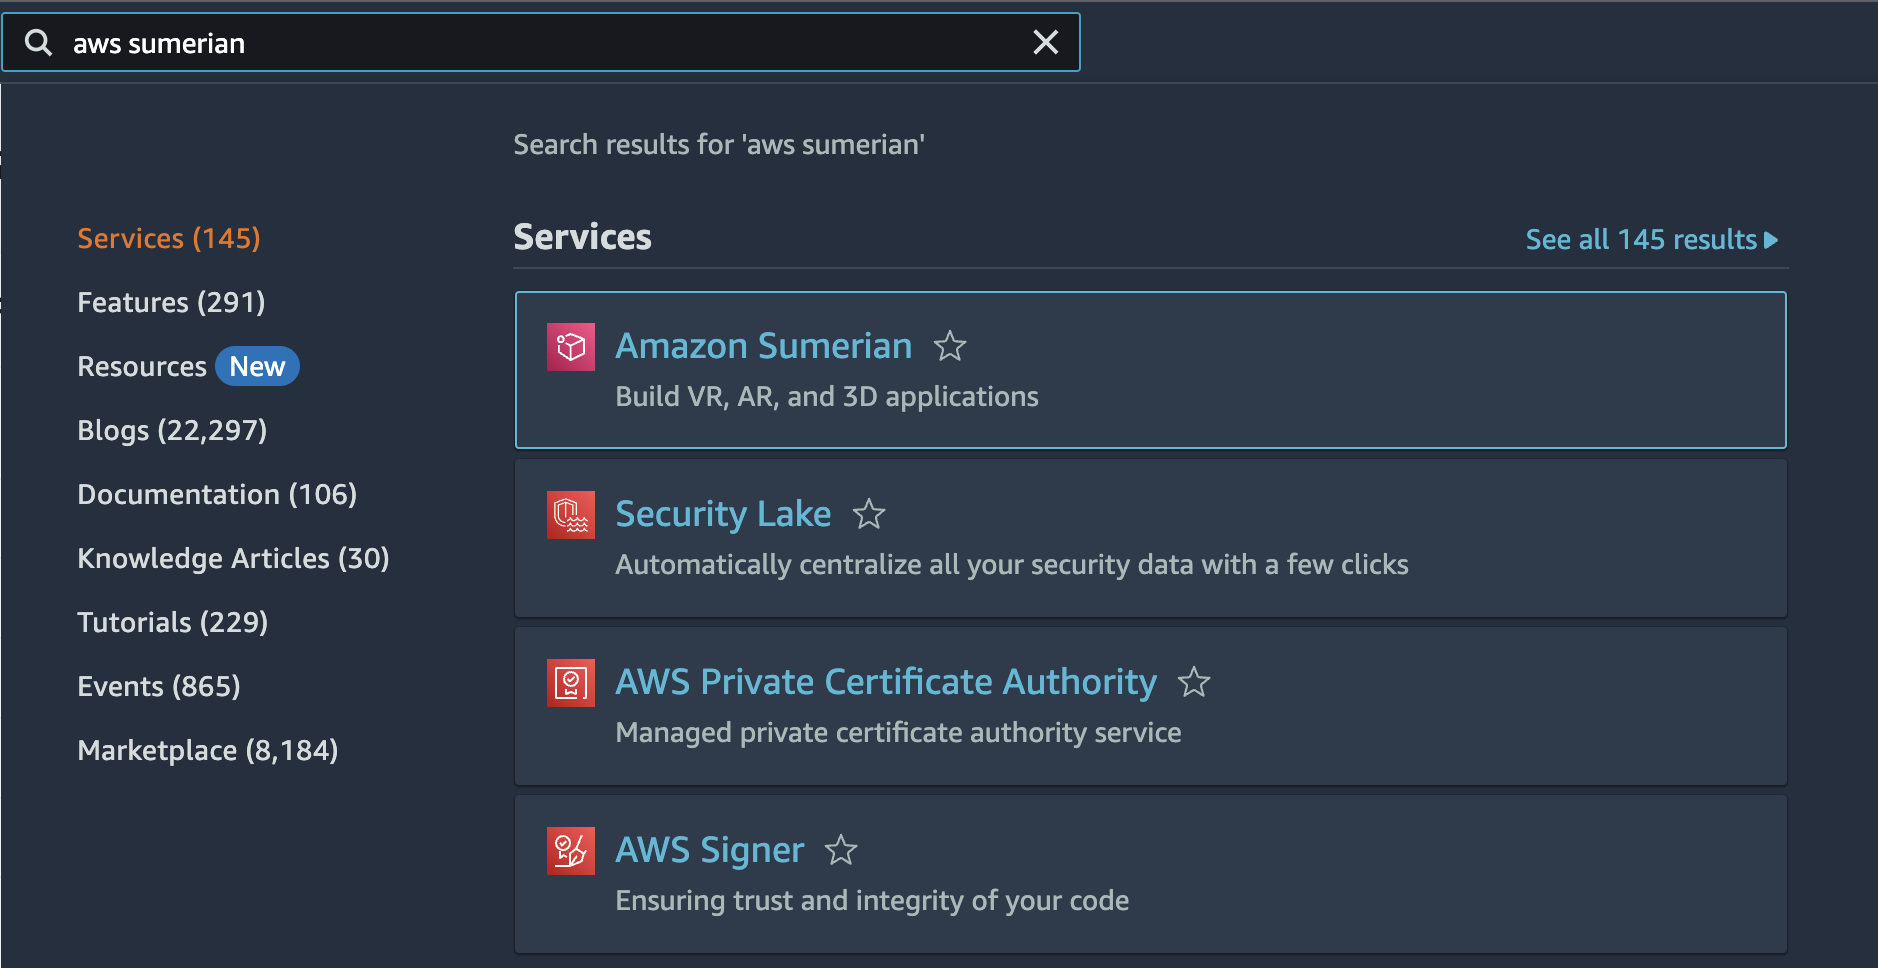The width and height of the screenshot is (1878, 968).
Task: Select the Tutorials (229) category
Action: [173, 622]
